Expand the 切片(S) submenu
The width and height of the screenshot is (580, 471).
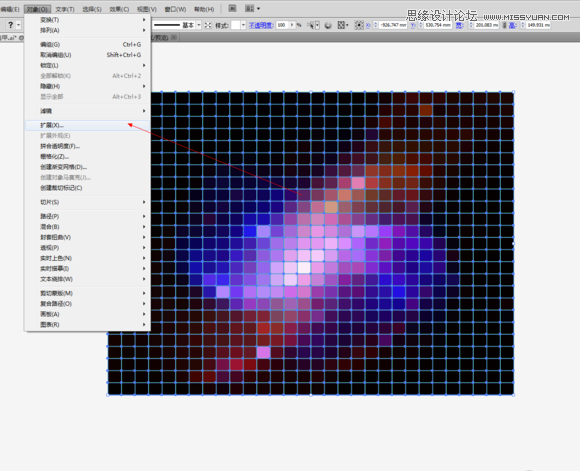click(x=87, y=202)
